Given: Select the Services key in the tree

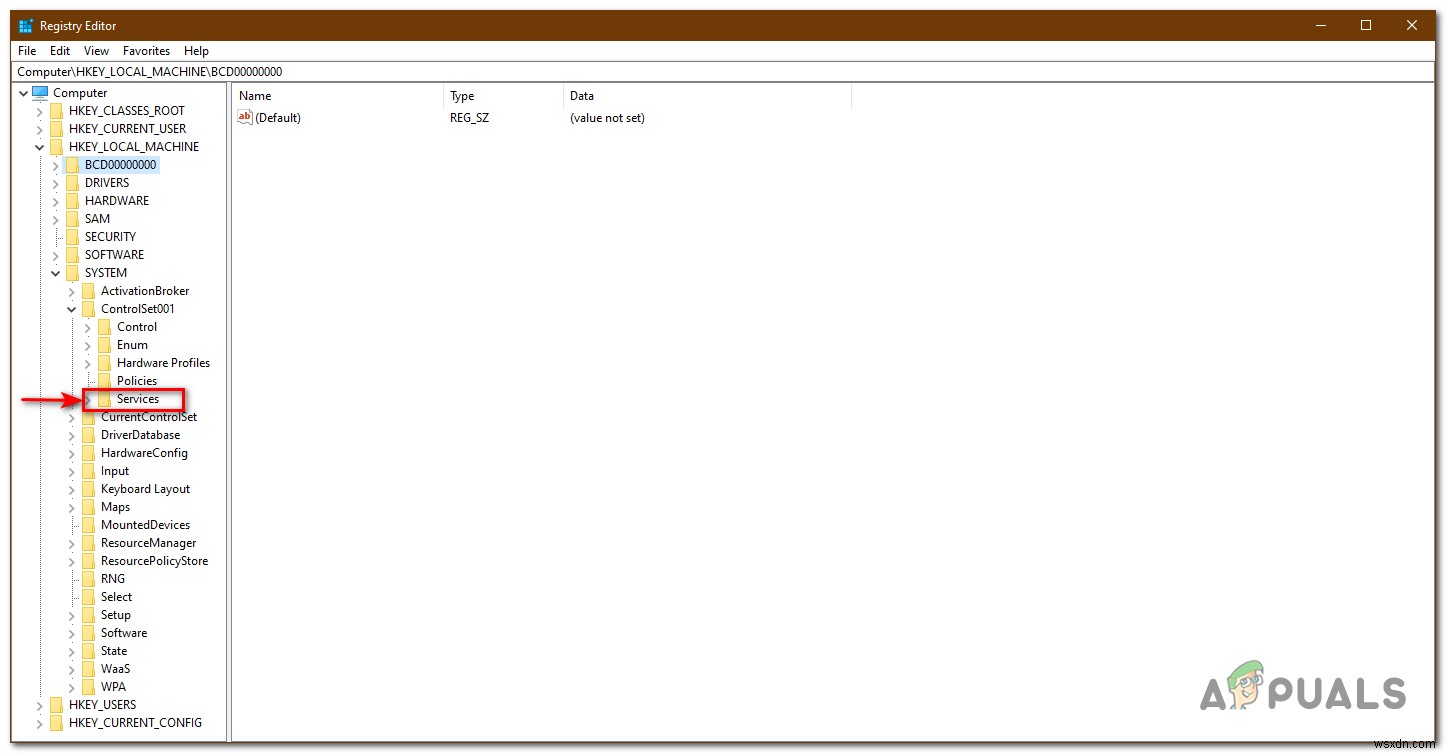Looking at the screenshot, I should [x=137, y=398].
